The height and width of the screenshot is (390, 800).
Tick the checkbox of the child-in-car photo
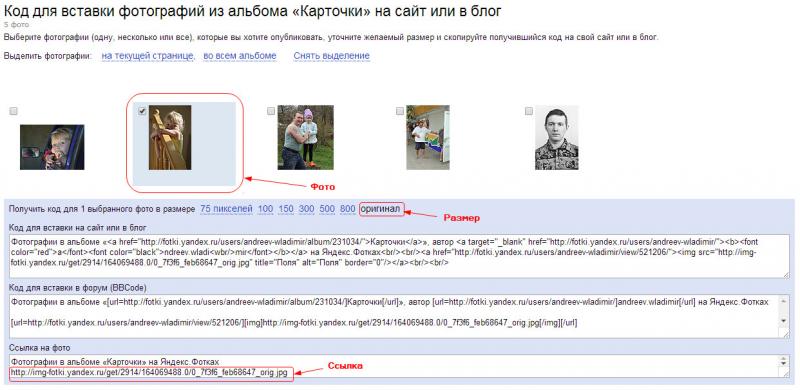point(14,111)
